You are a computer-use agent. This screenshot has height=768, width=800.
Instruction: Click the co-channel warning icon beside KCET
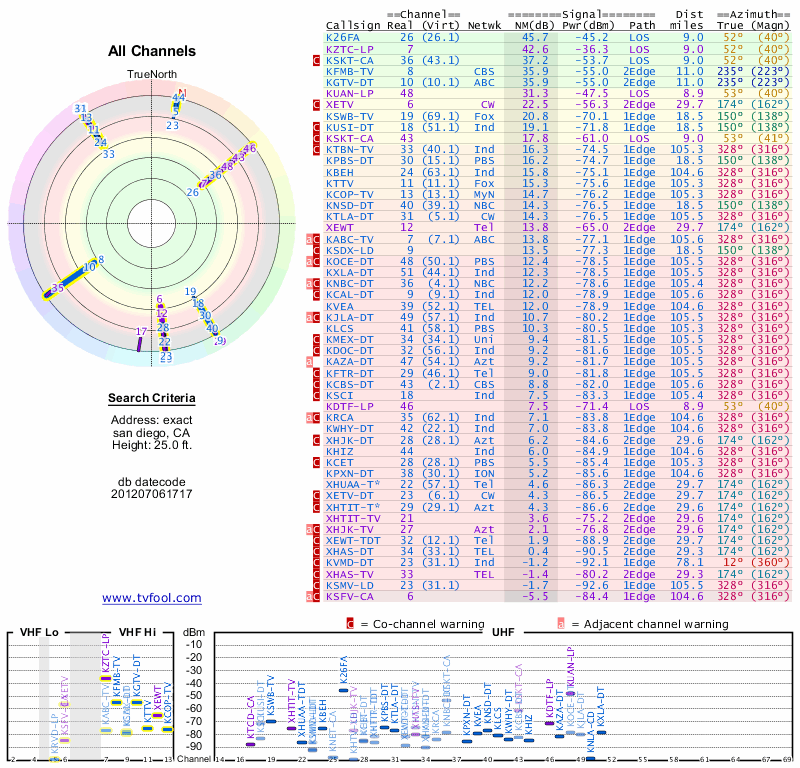(316, 462)
